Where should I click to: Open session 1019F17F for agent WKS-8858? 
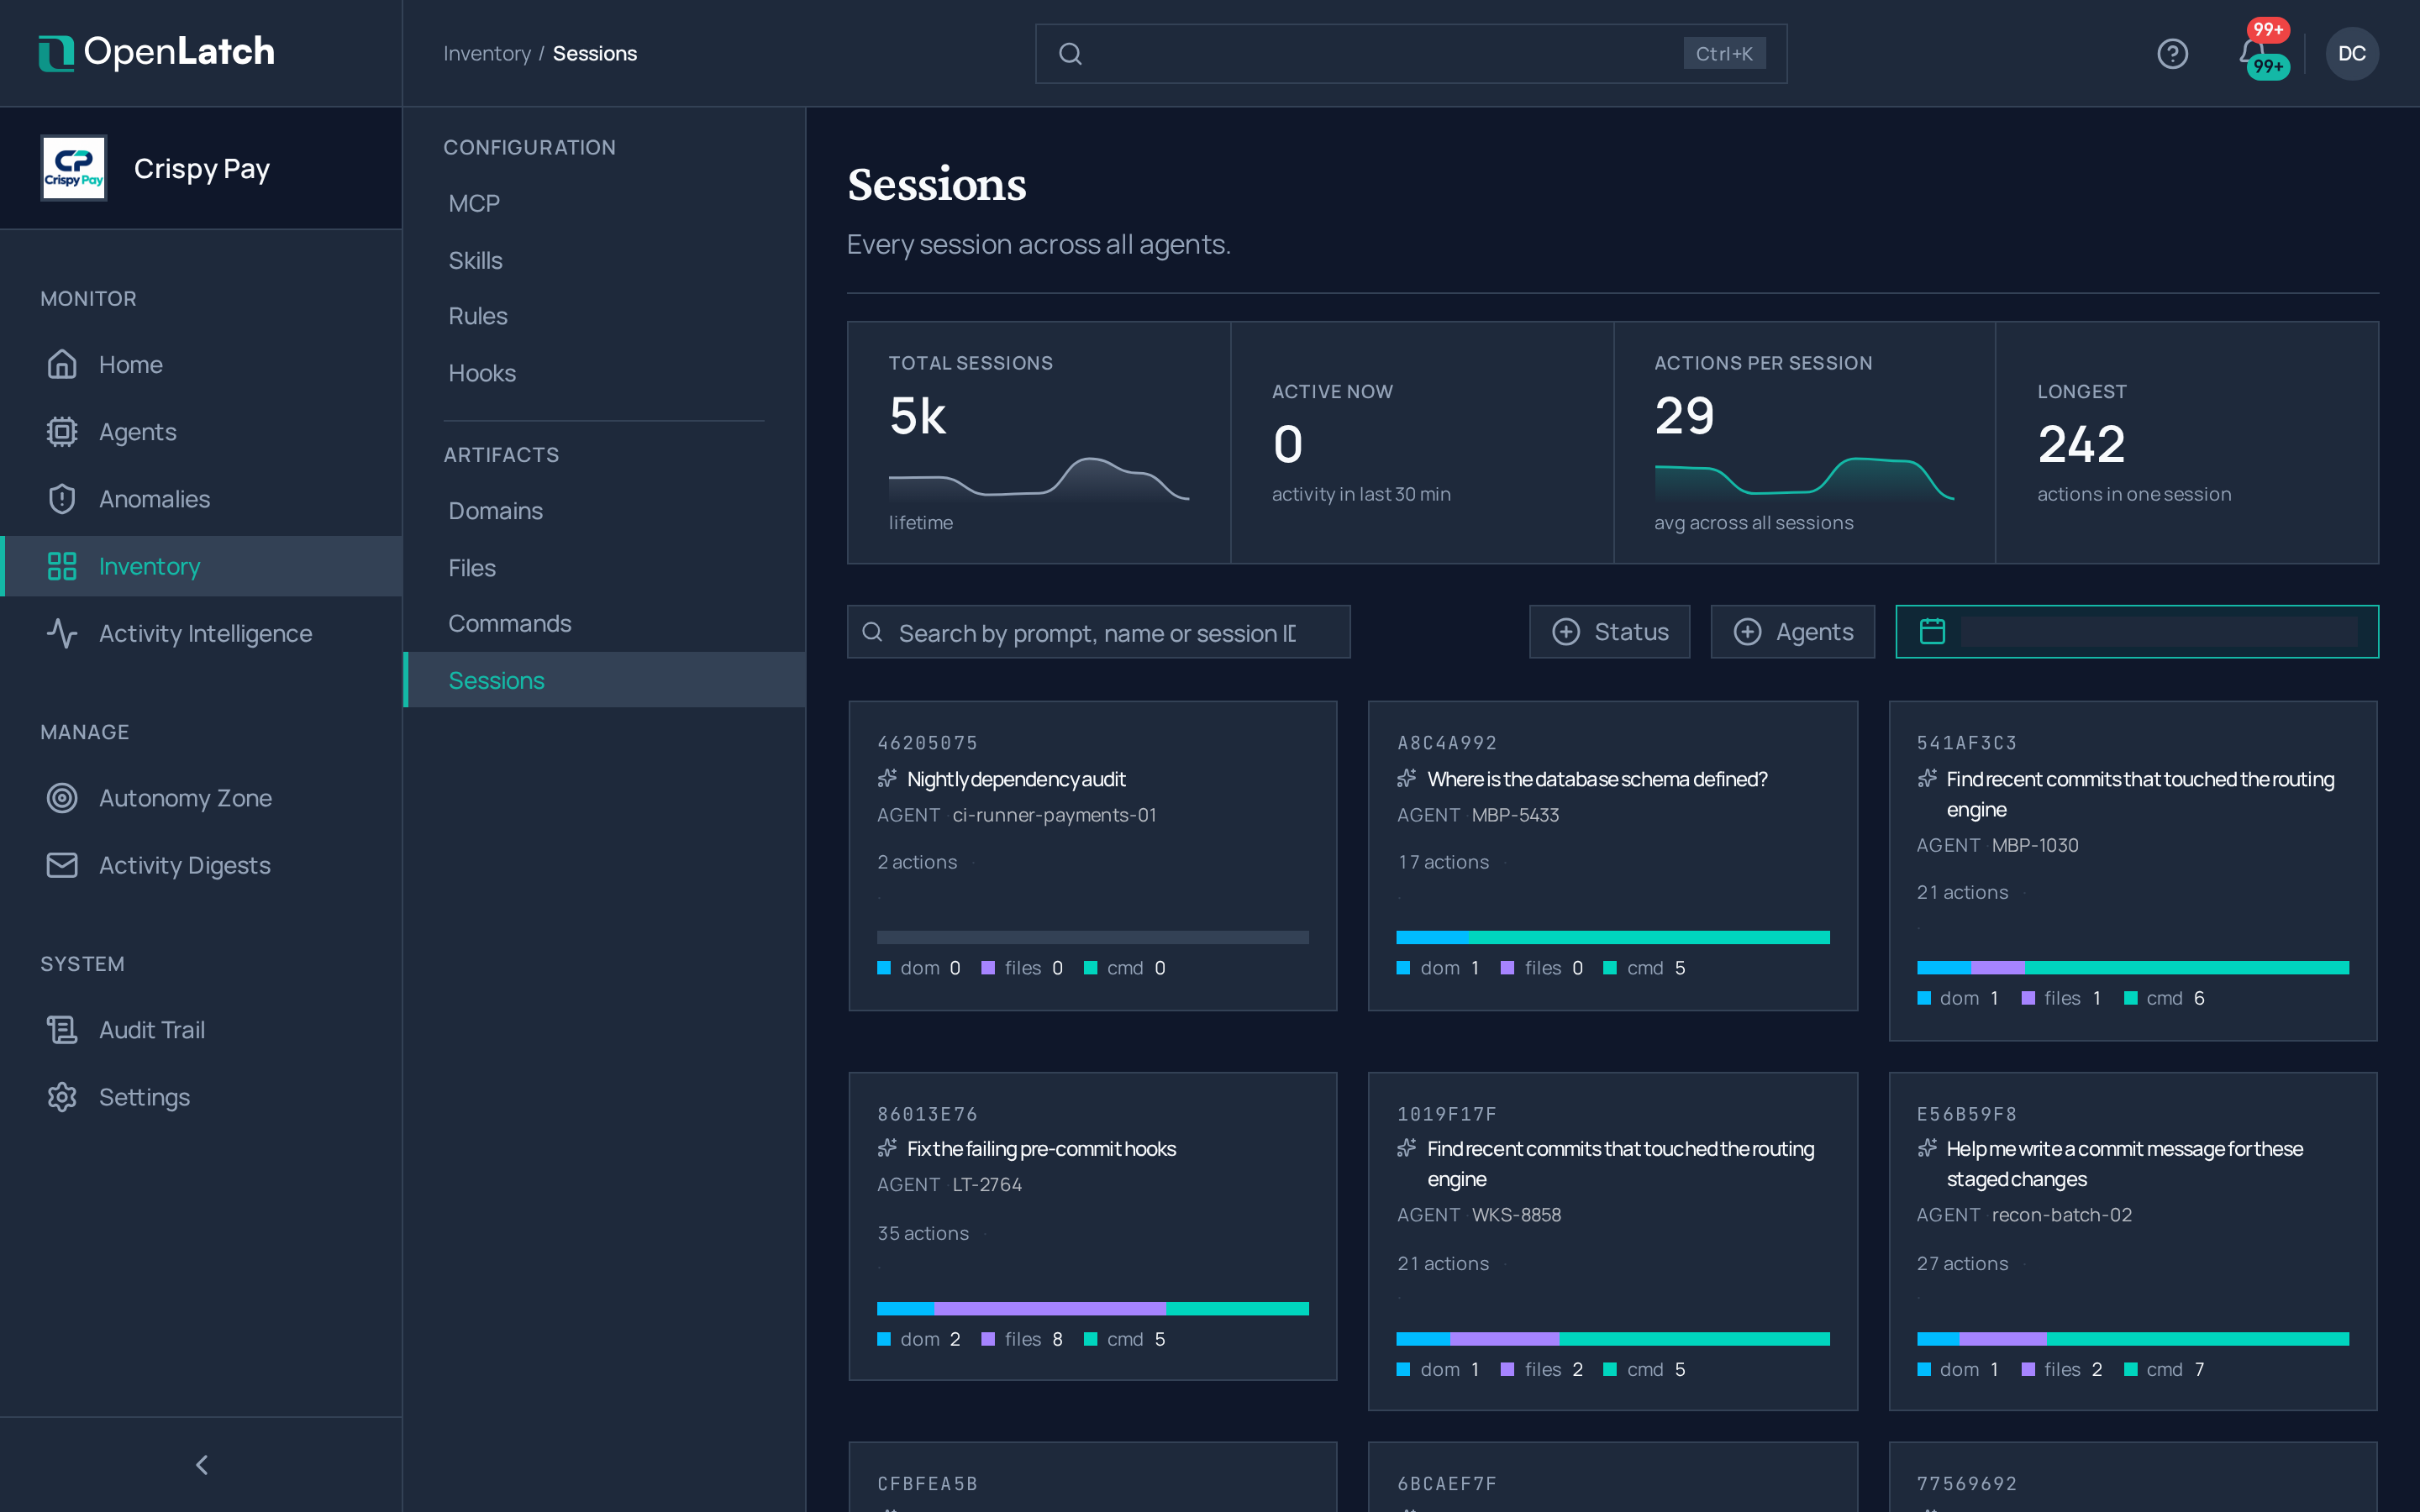click(1612, 1241)
